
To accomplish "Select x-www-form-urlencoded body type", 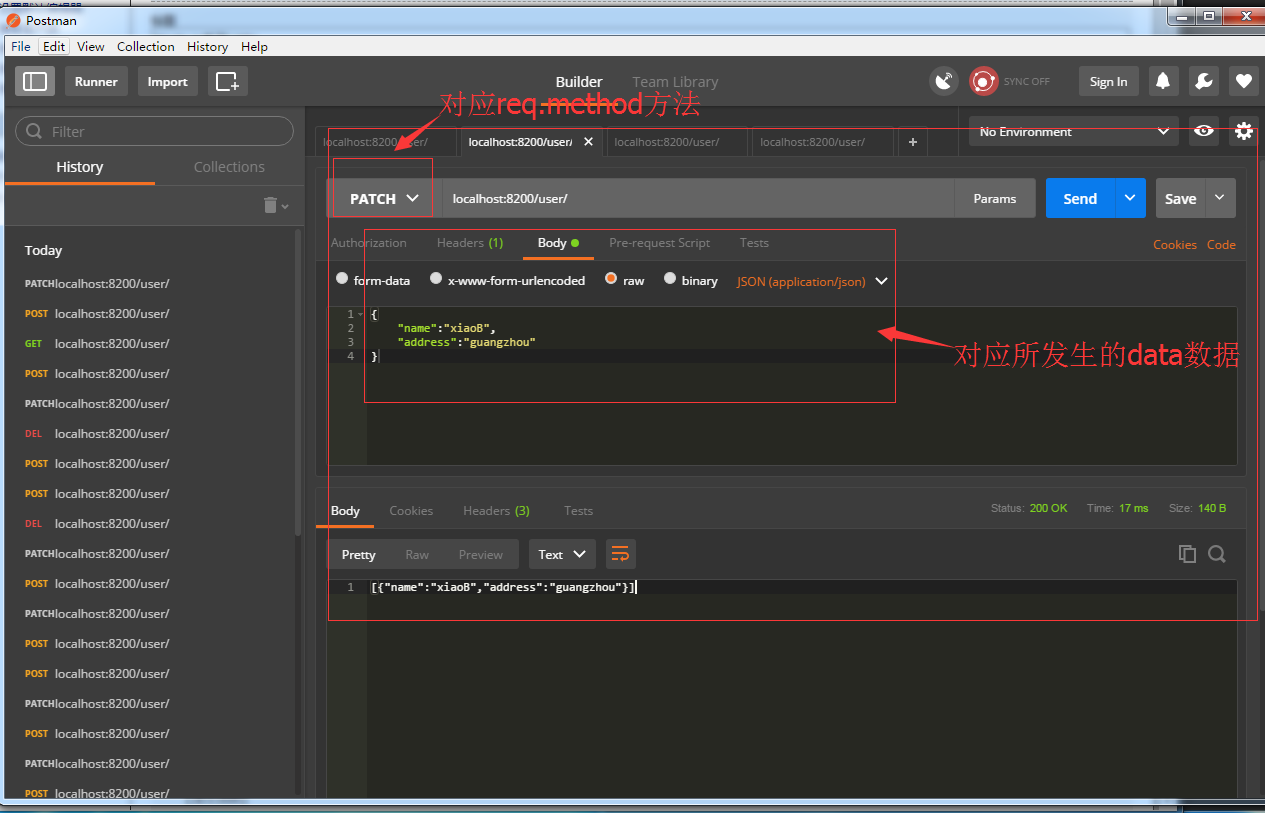I will 436,279.
